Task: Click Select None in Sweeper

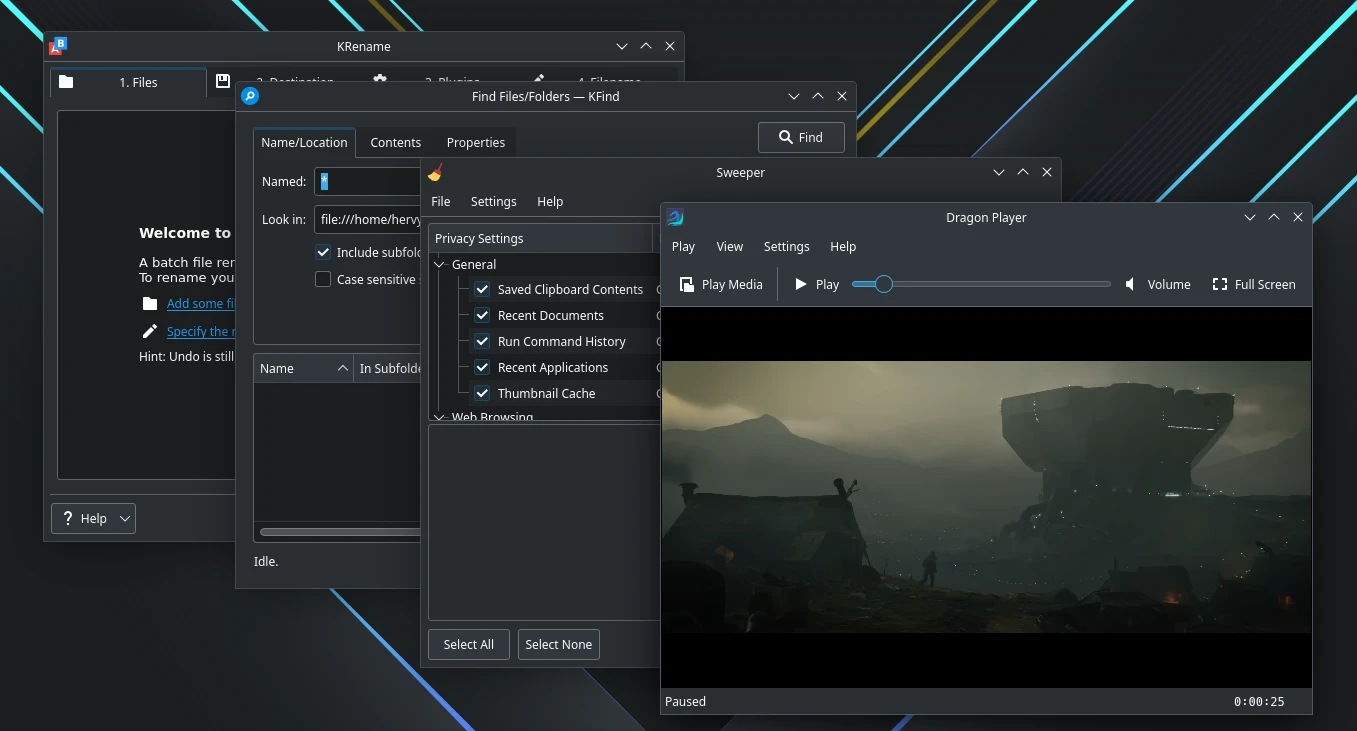Action: click(x=559, y=644)
